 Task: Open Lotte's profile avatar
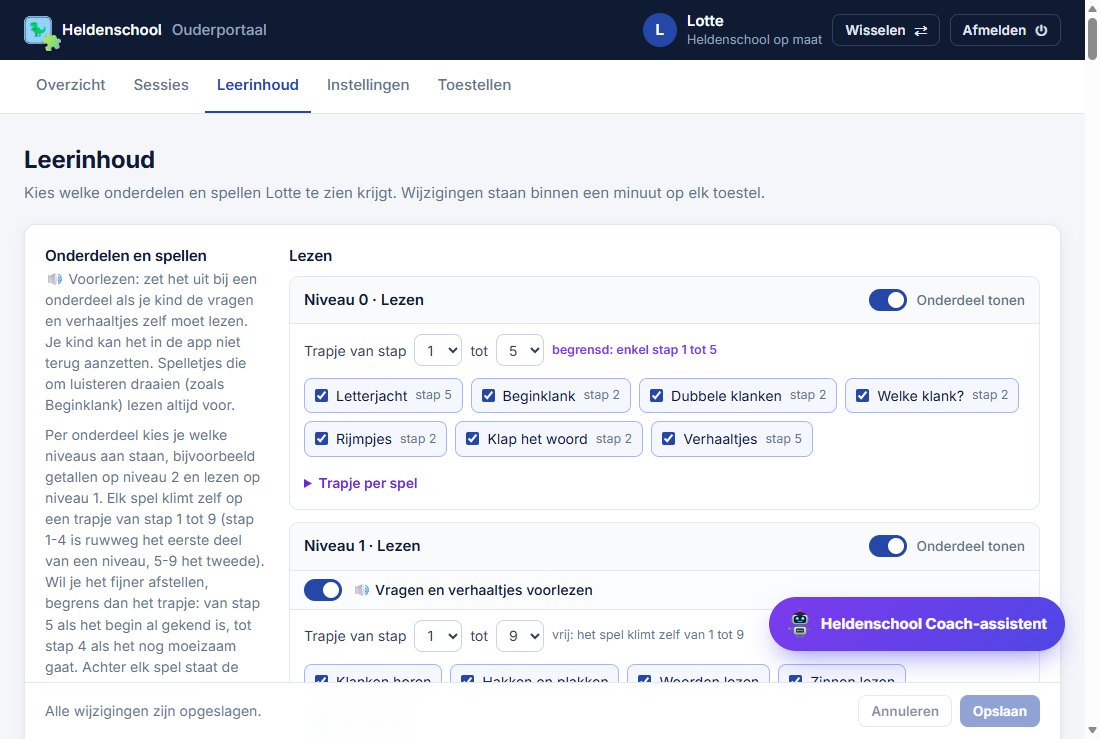click(659, 30)
